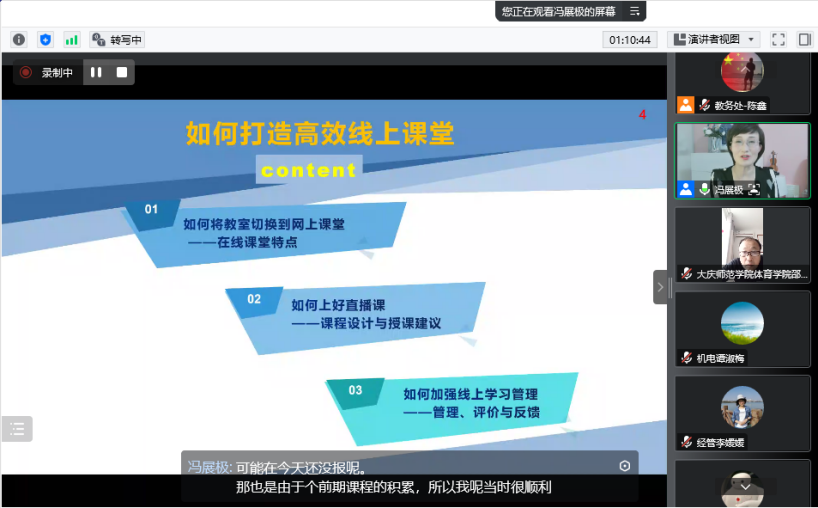Stop the recording
This screenshot has height=508, width=818.
[121, 72]
